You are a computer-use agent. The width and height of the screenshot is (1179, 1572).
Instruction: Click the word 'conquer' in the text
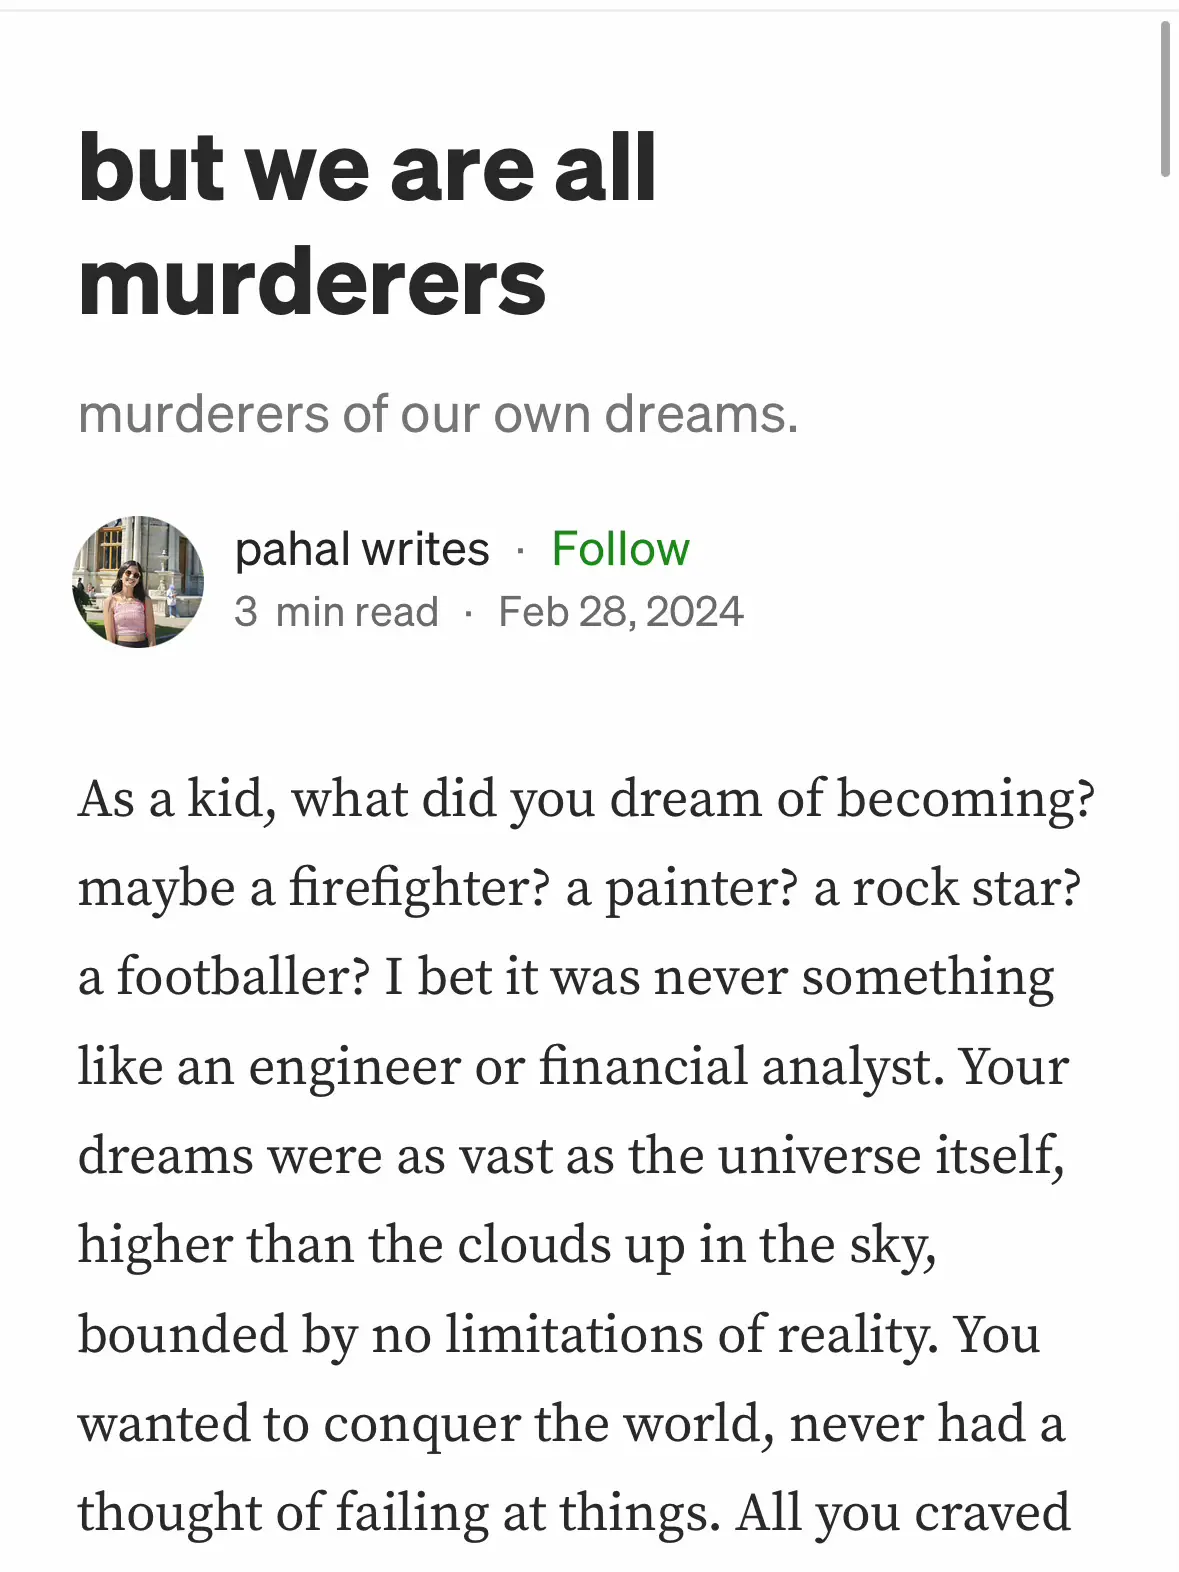pos(421,1424)
